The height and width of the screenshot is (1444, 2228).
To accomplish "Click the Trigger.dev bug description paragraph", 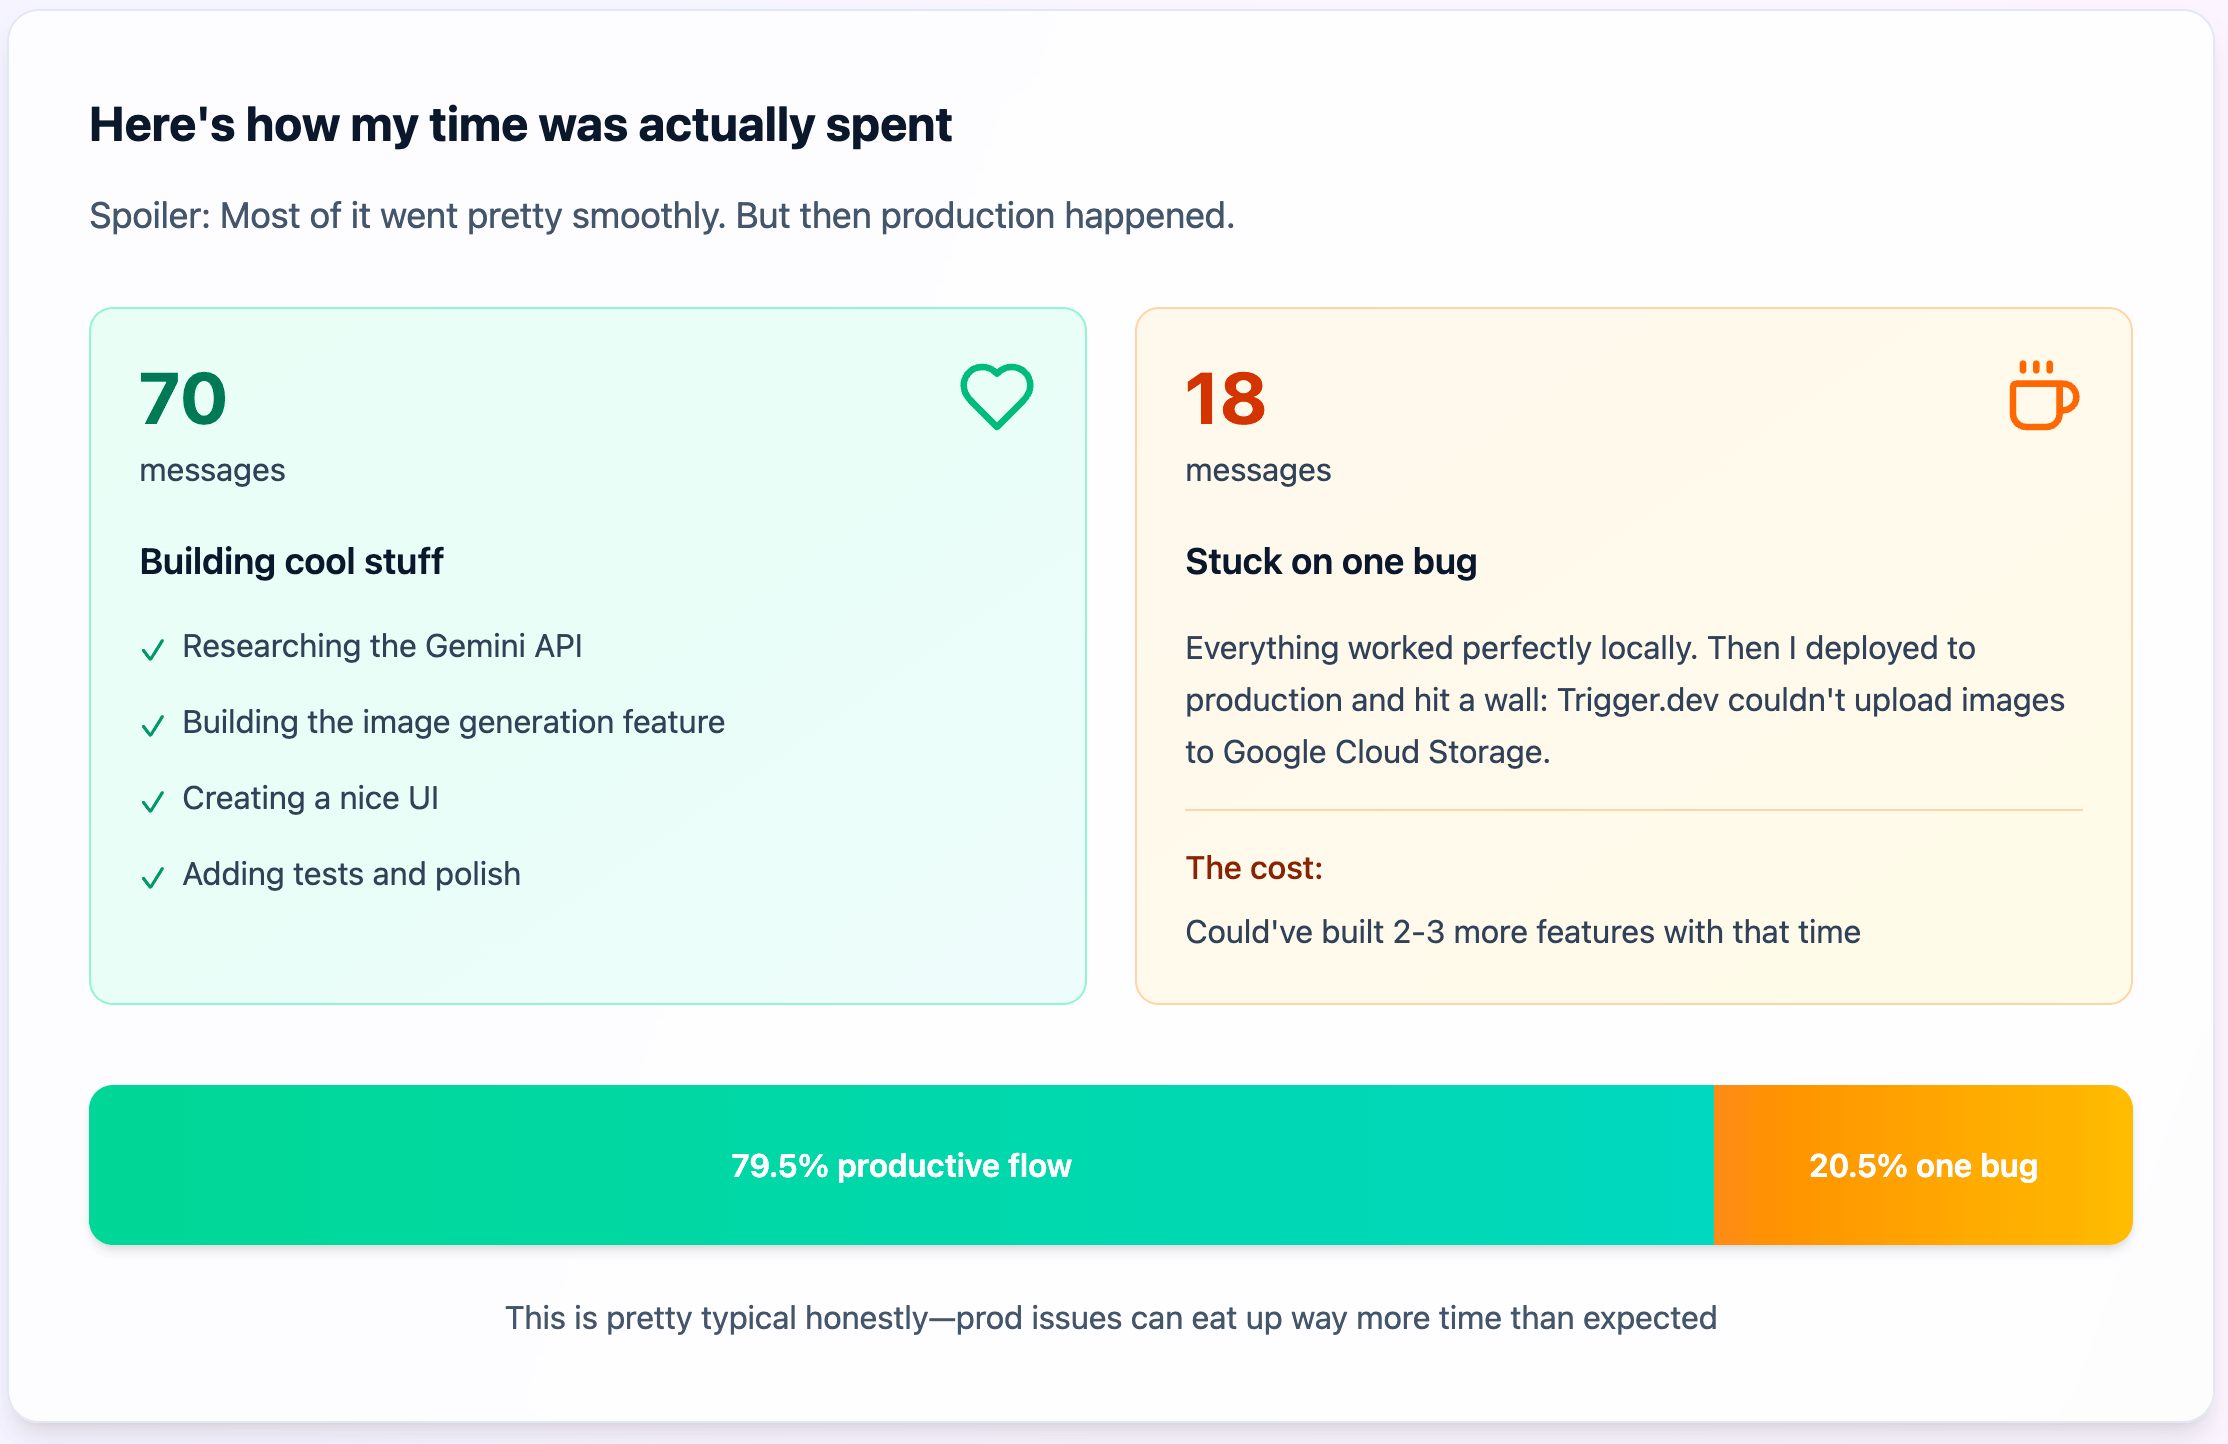I will click(x=1624, y=700).
